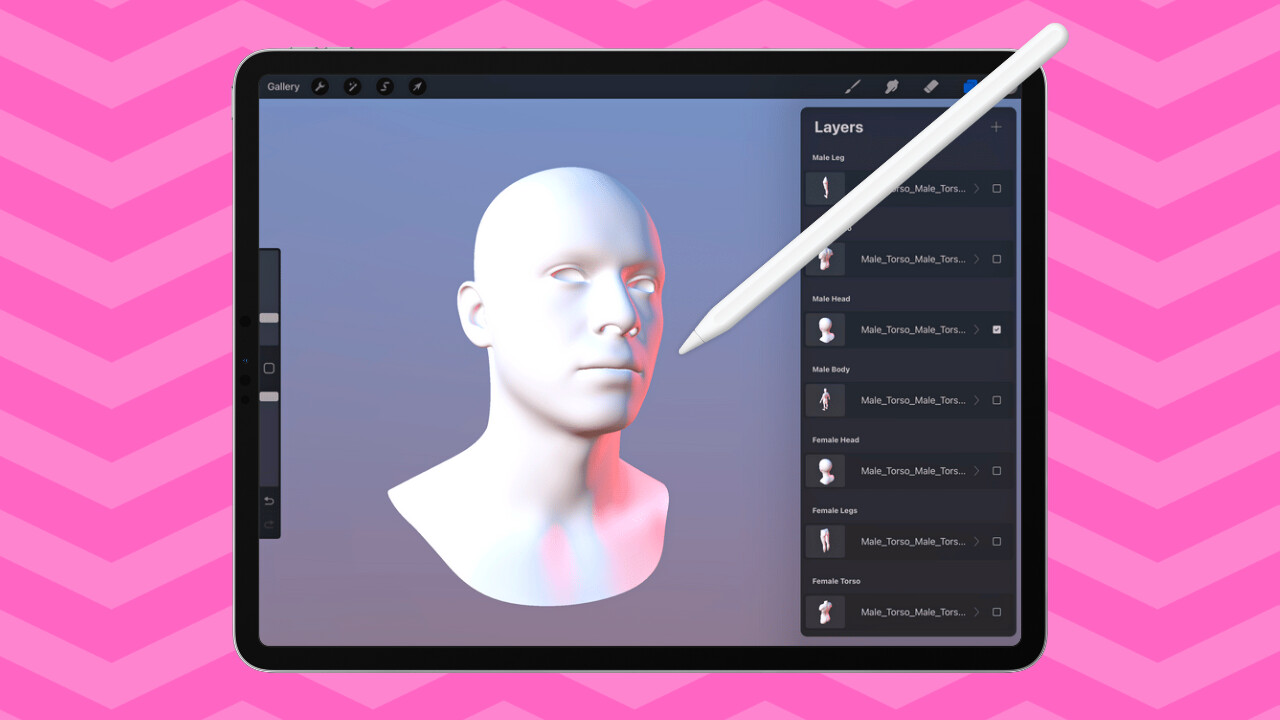Select Male_Torso layer name in Male Body group
1280x720 pixels.
click(913, 400)
